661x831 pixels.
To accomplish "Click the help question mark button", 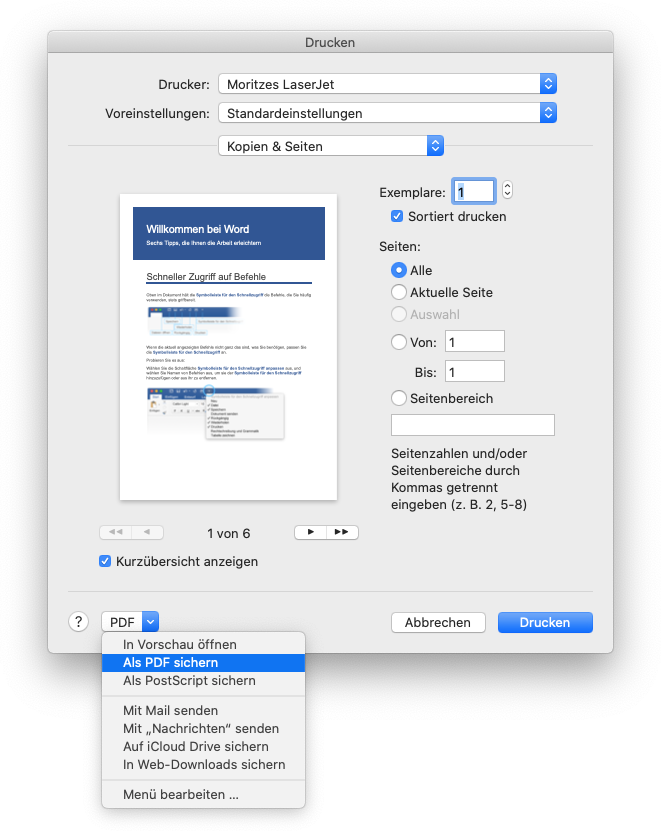I will [79, 622].
